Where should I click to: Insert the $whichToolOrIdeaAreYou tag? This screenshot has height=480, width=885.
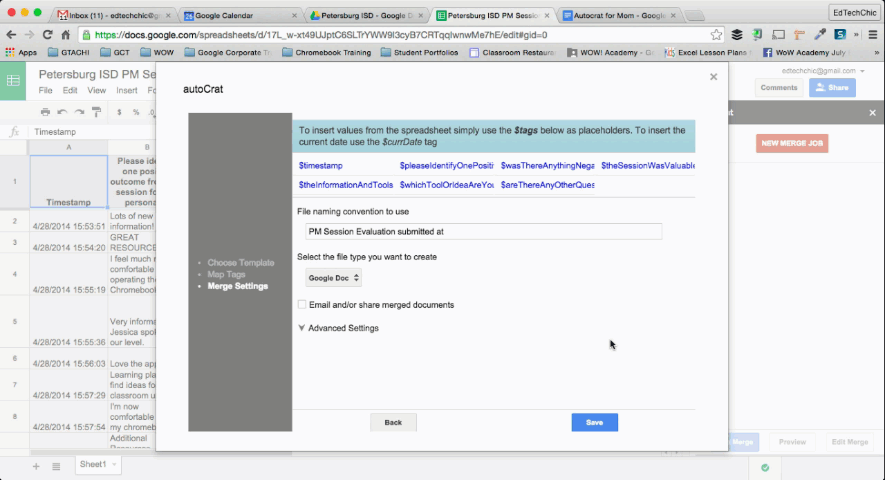coord(446,185)
